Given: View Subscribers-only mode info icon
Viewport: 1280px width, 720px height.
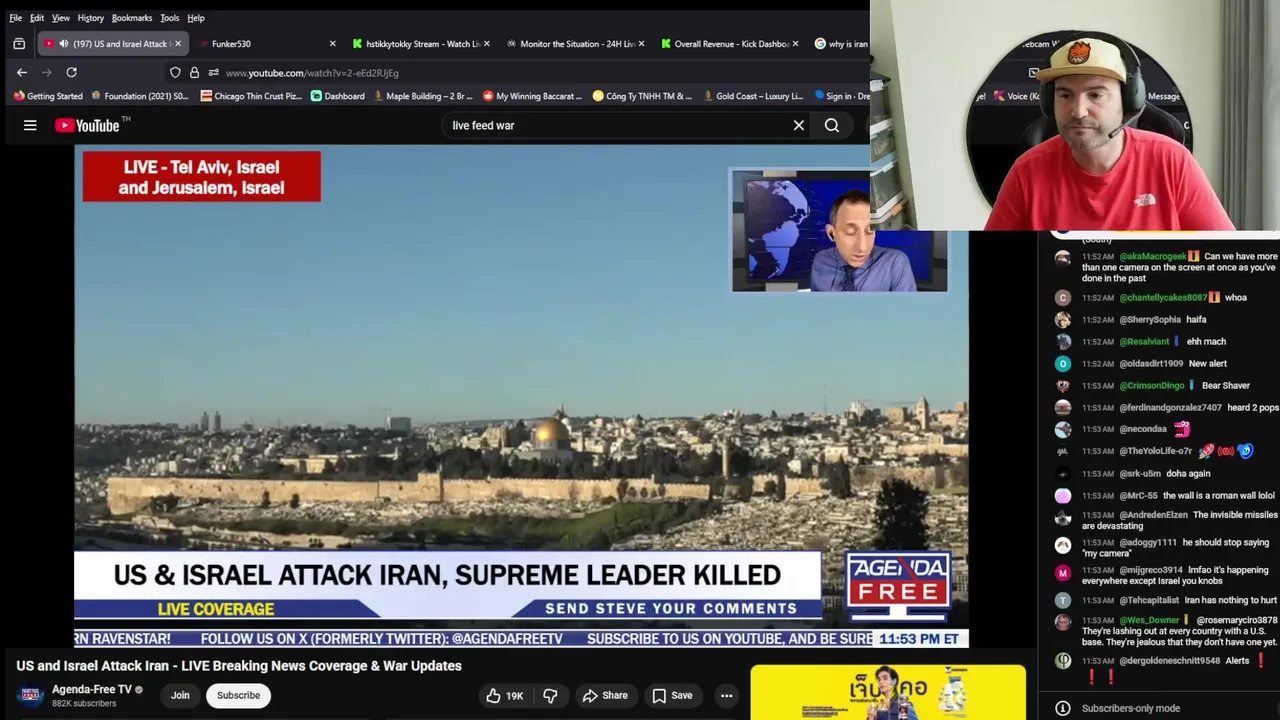Looking at the screenshot, I should 1062,708.
